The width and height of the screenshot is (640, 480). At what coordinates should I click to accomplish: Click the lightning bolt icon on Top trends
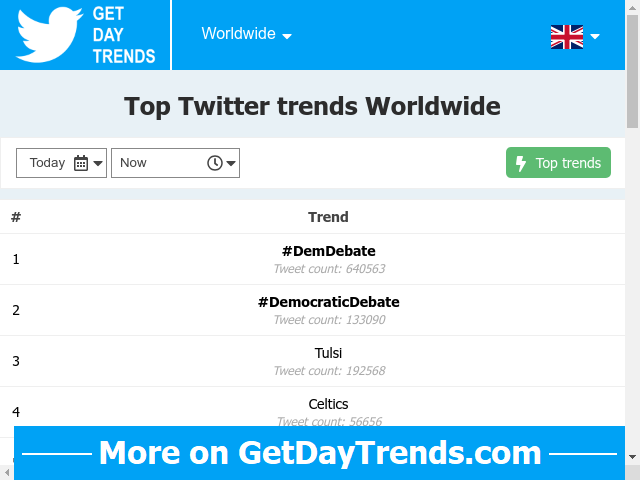[520, 163]
